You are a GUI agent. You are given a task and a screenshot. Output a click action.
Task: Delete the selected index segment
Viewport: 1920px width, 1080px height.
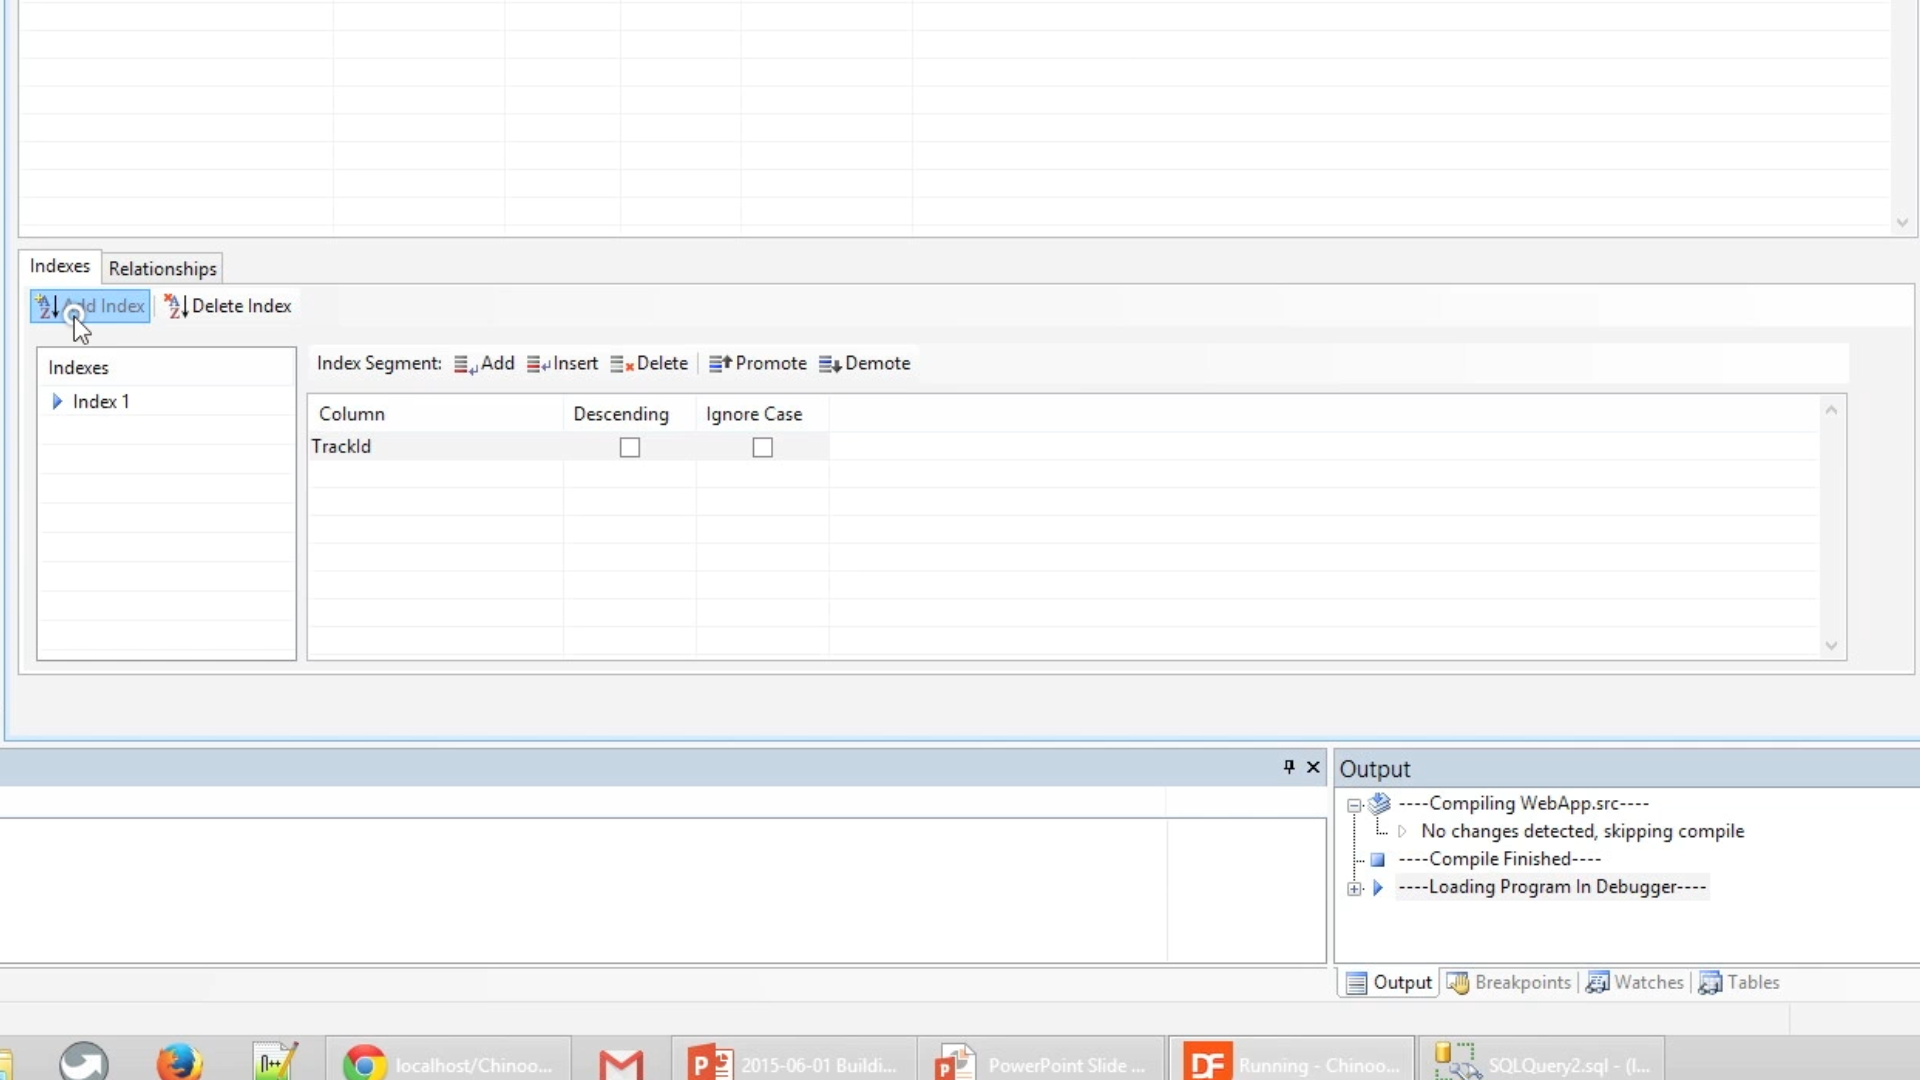(650, 364)
